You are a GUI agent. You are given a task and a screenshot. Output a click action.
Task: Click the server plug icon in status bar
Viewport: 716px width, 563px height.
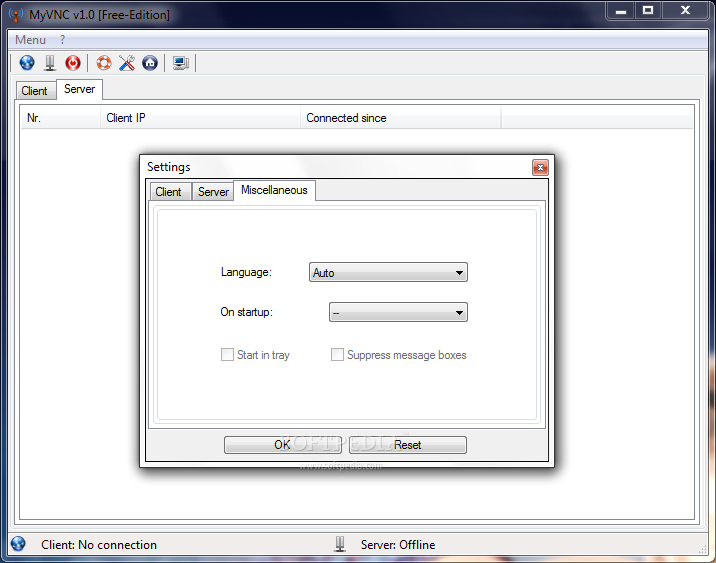340,543
